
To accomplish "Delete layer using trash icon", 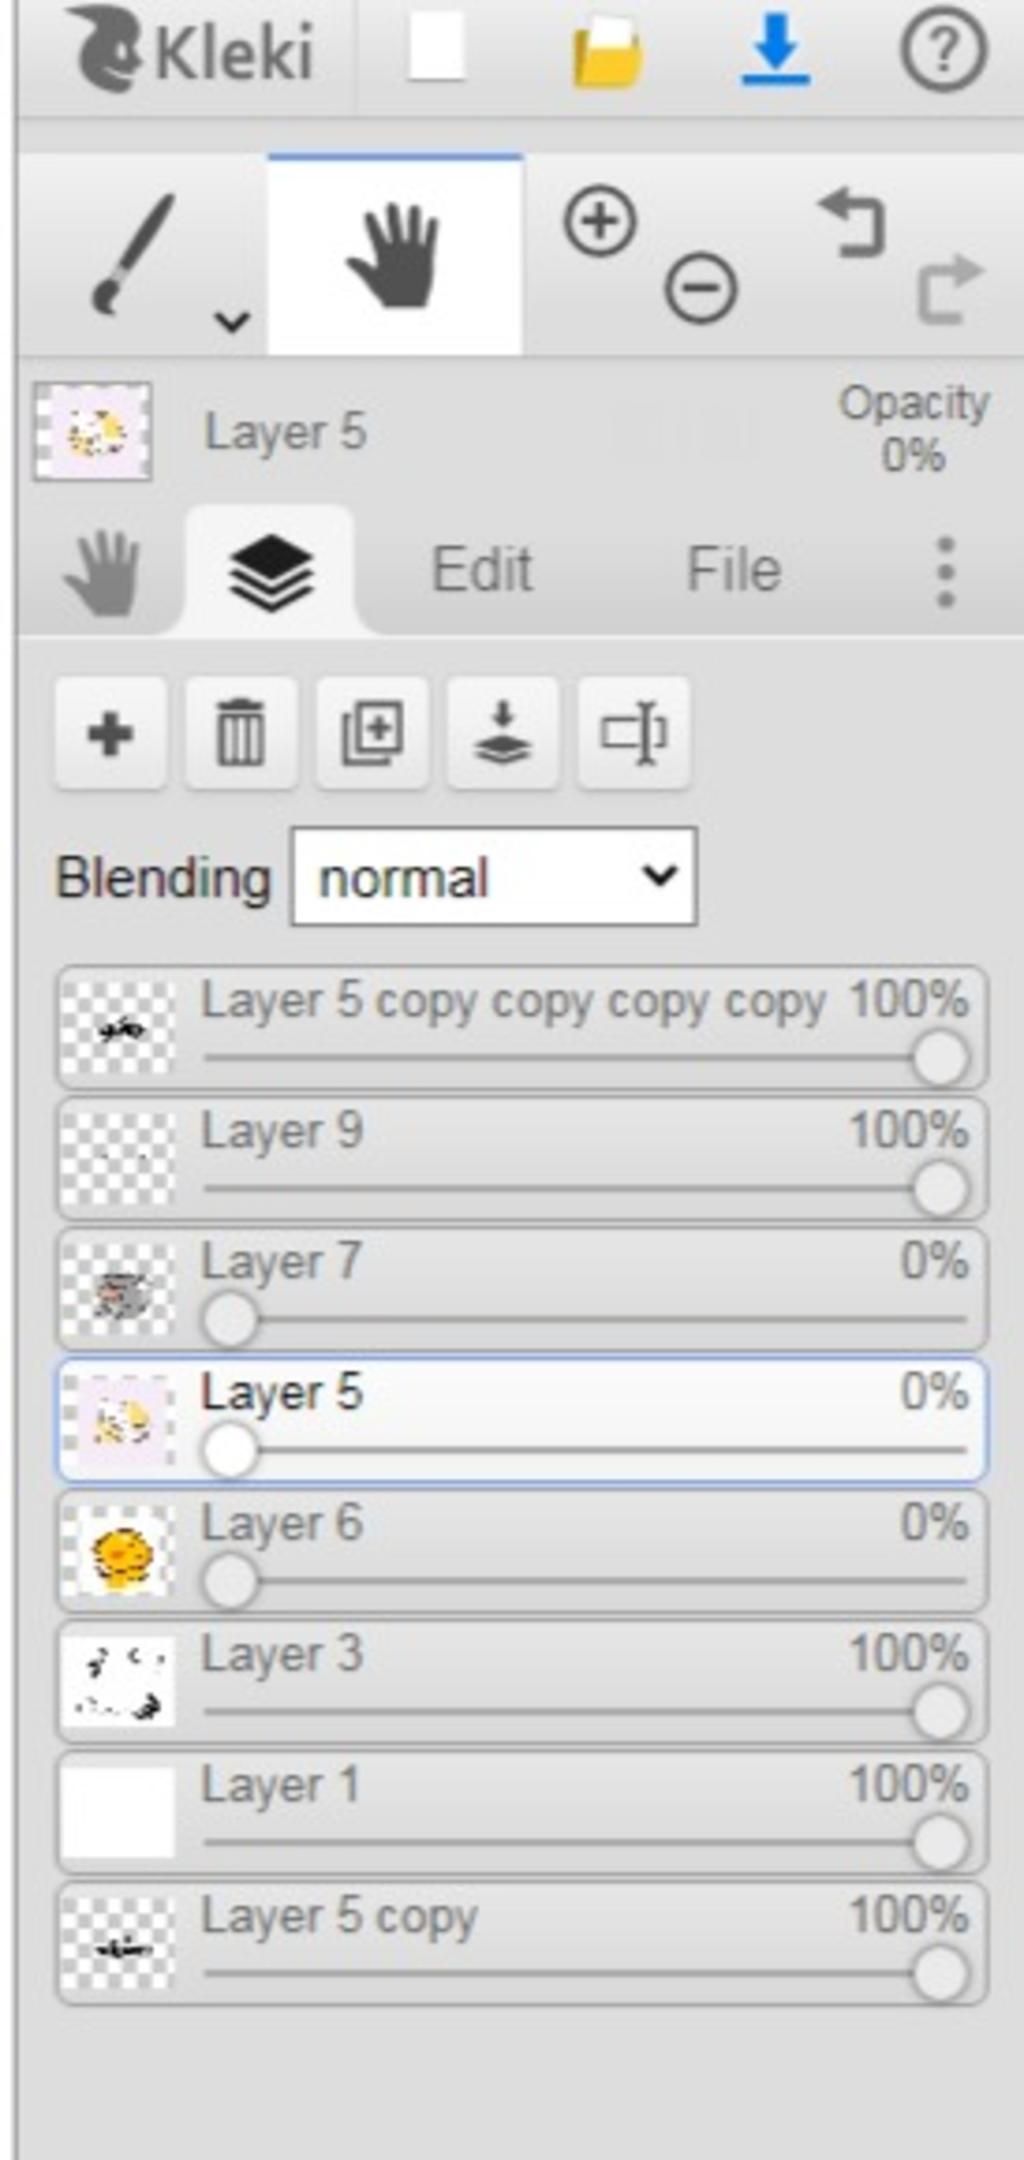I will point(241,733).
